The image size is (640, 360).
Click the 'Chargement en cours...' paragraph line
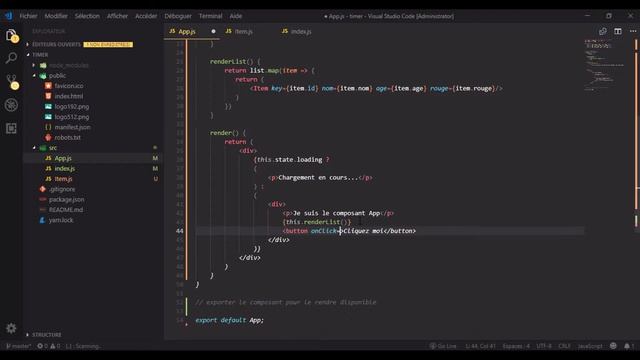(x=320, y=178)
